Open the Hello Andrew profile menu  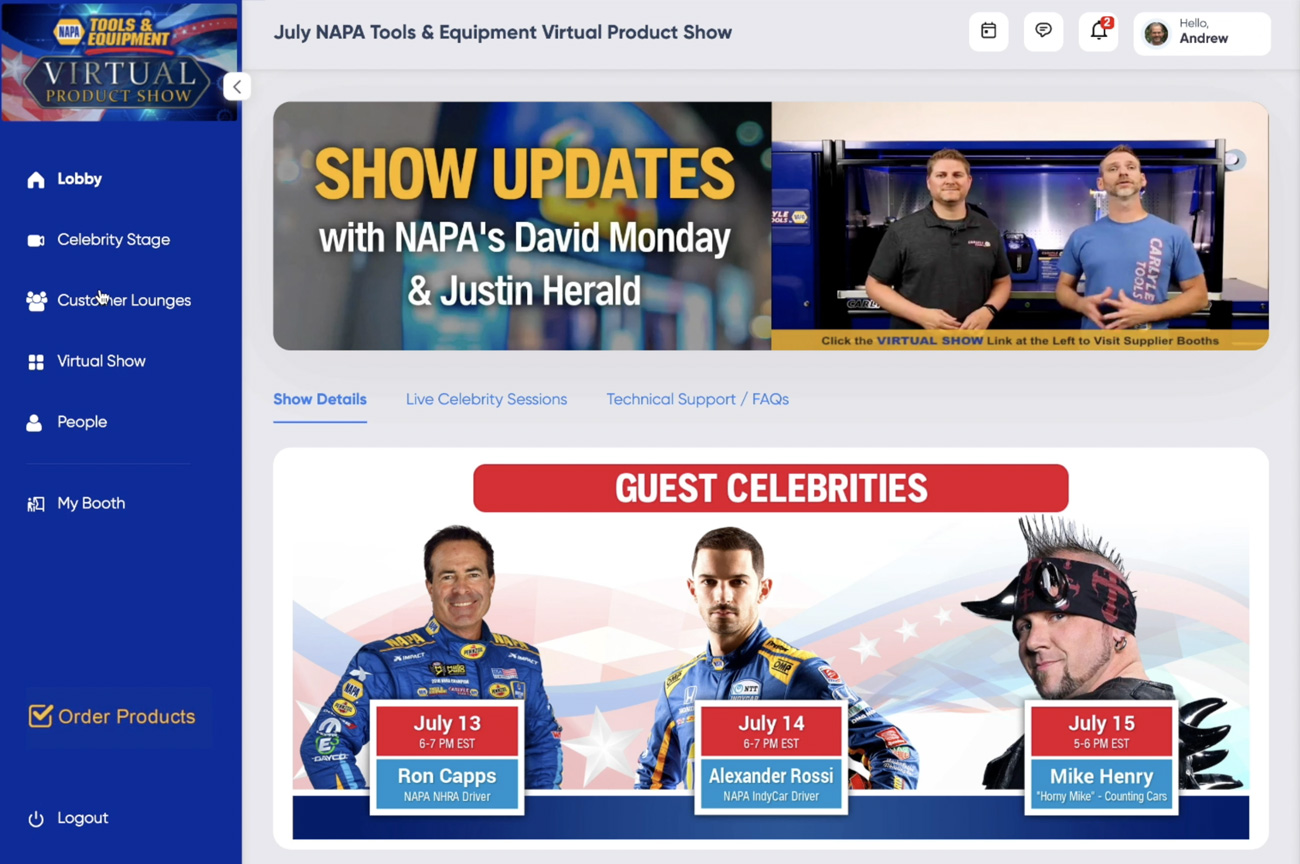pyautogui.click(x=1202, y=32)
